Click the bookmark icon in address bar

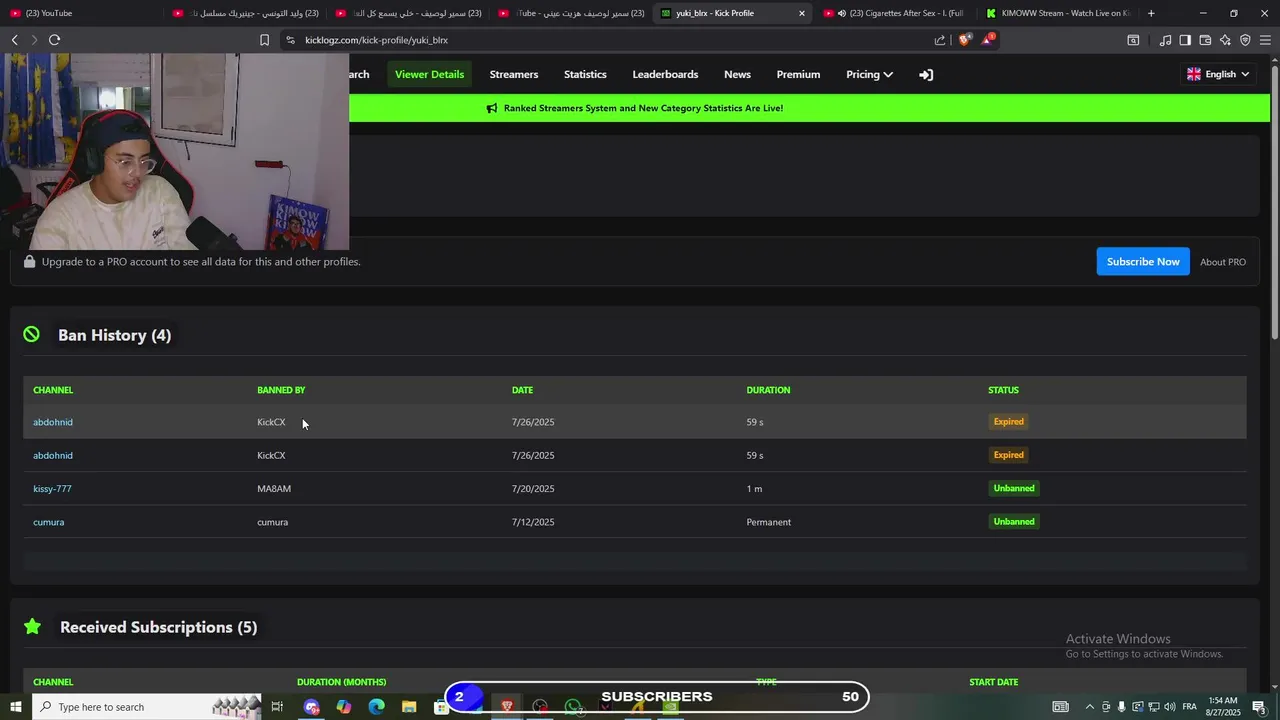tap(264, 40)
